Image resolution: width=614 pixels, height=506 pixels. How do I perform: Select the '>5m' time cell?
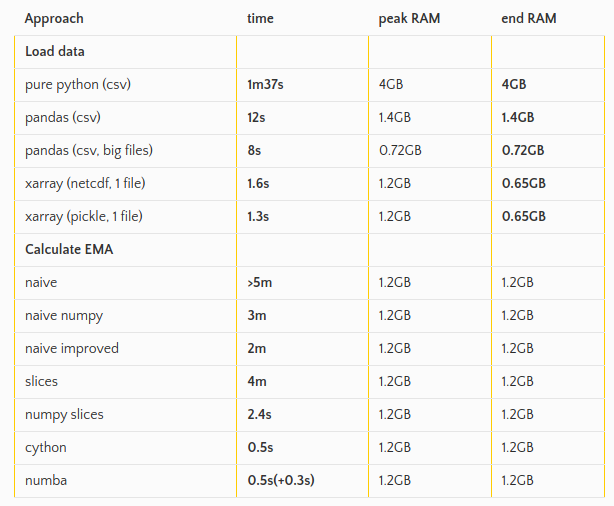(x=259, y=283)
